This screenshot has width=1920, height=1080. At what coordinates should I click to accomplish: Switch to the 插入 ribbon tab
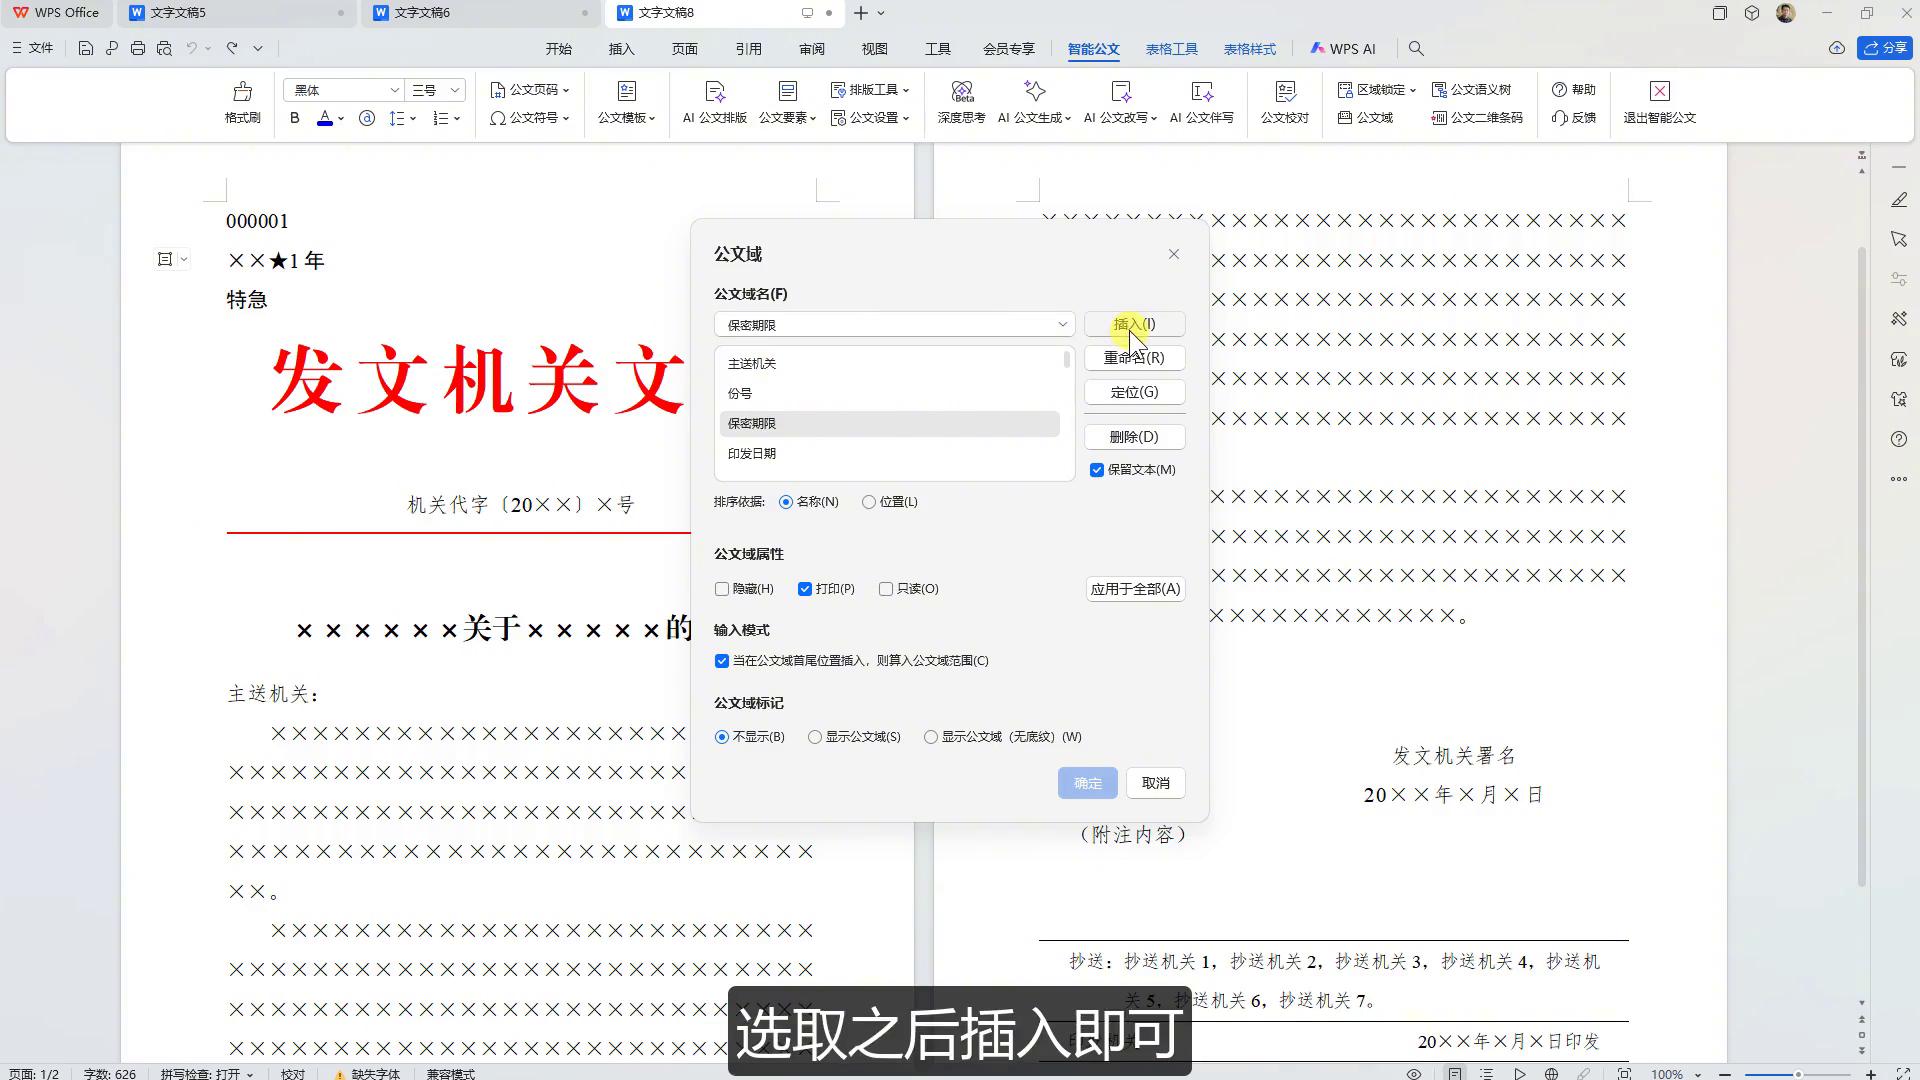pos(621,48)
